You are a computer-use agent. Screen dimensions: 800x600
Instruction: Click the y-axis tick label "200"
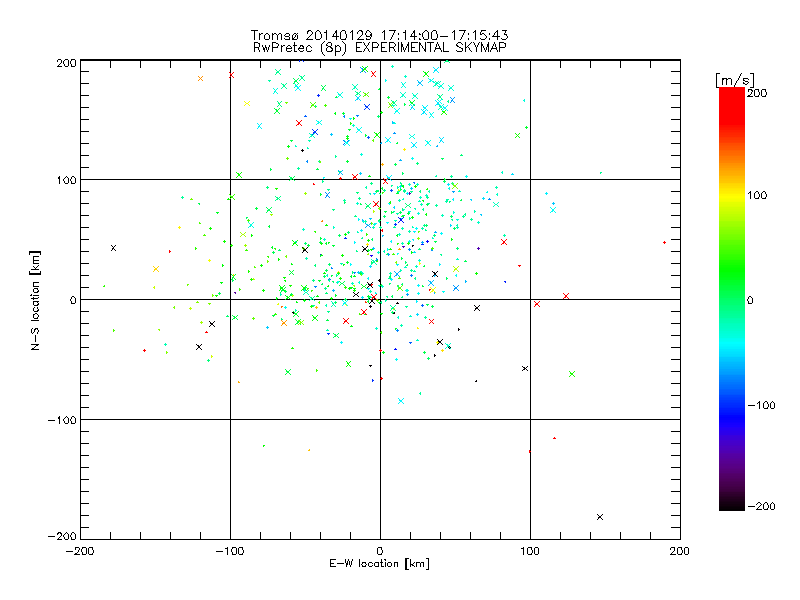[66, 63]
